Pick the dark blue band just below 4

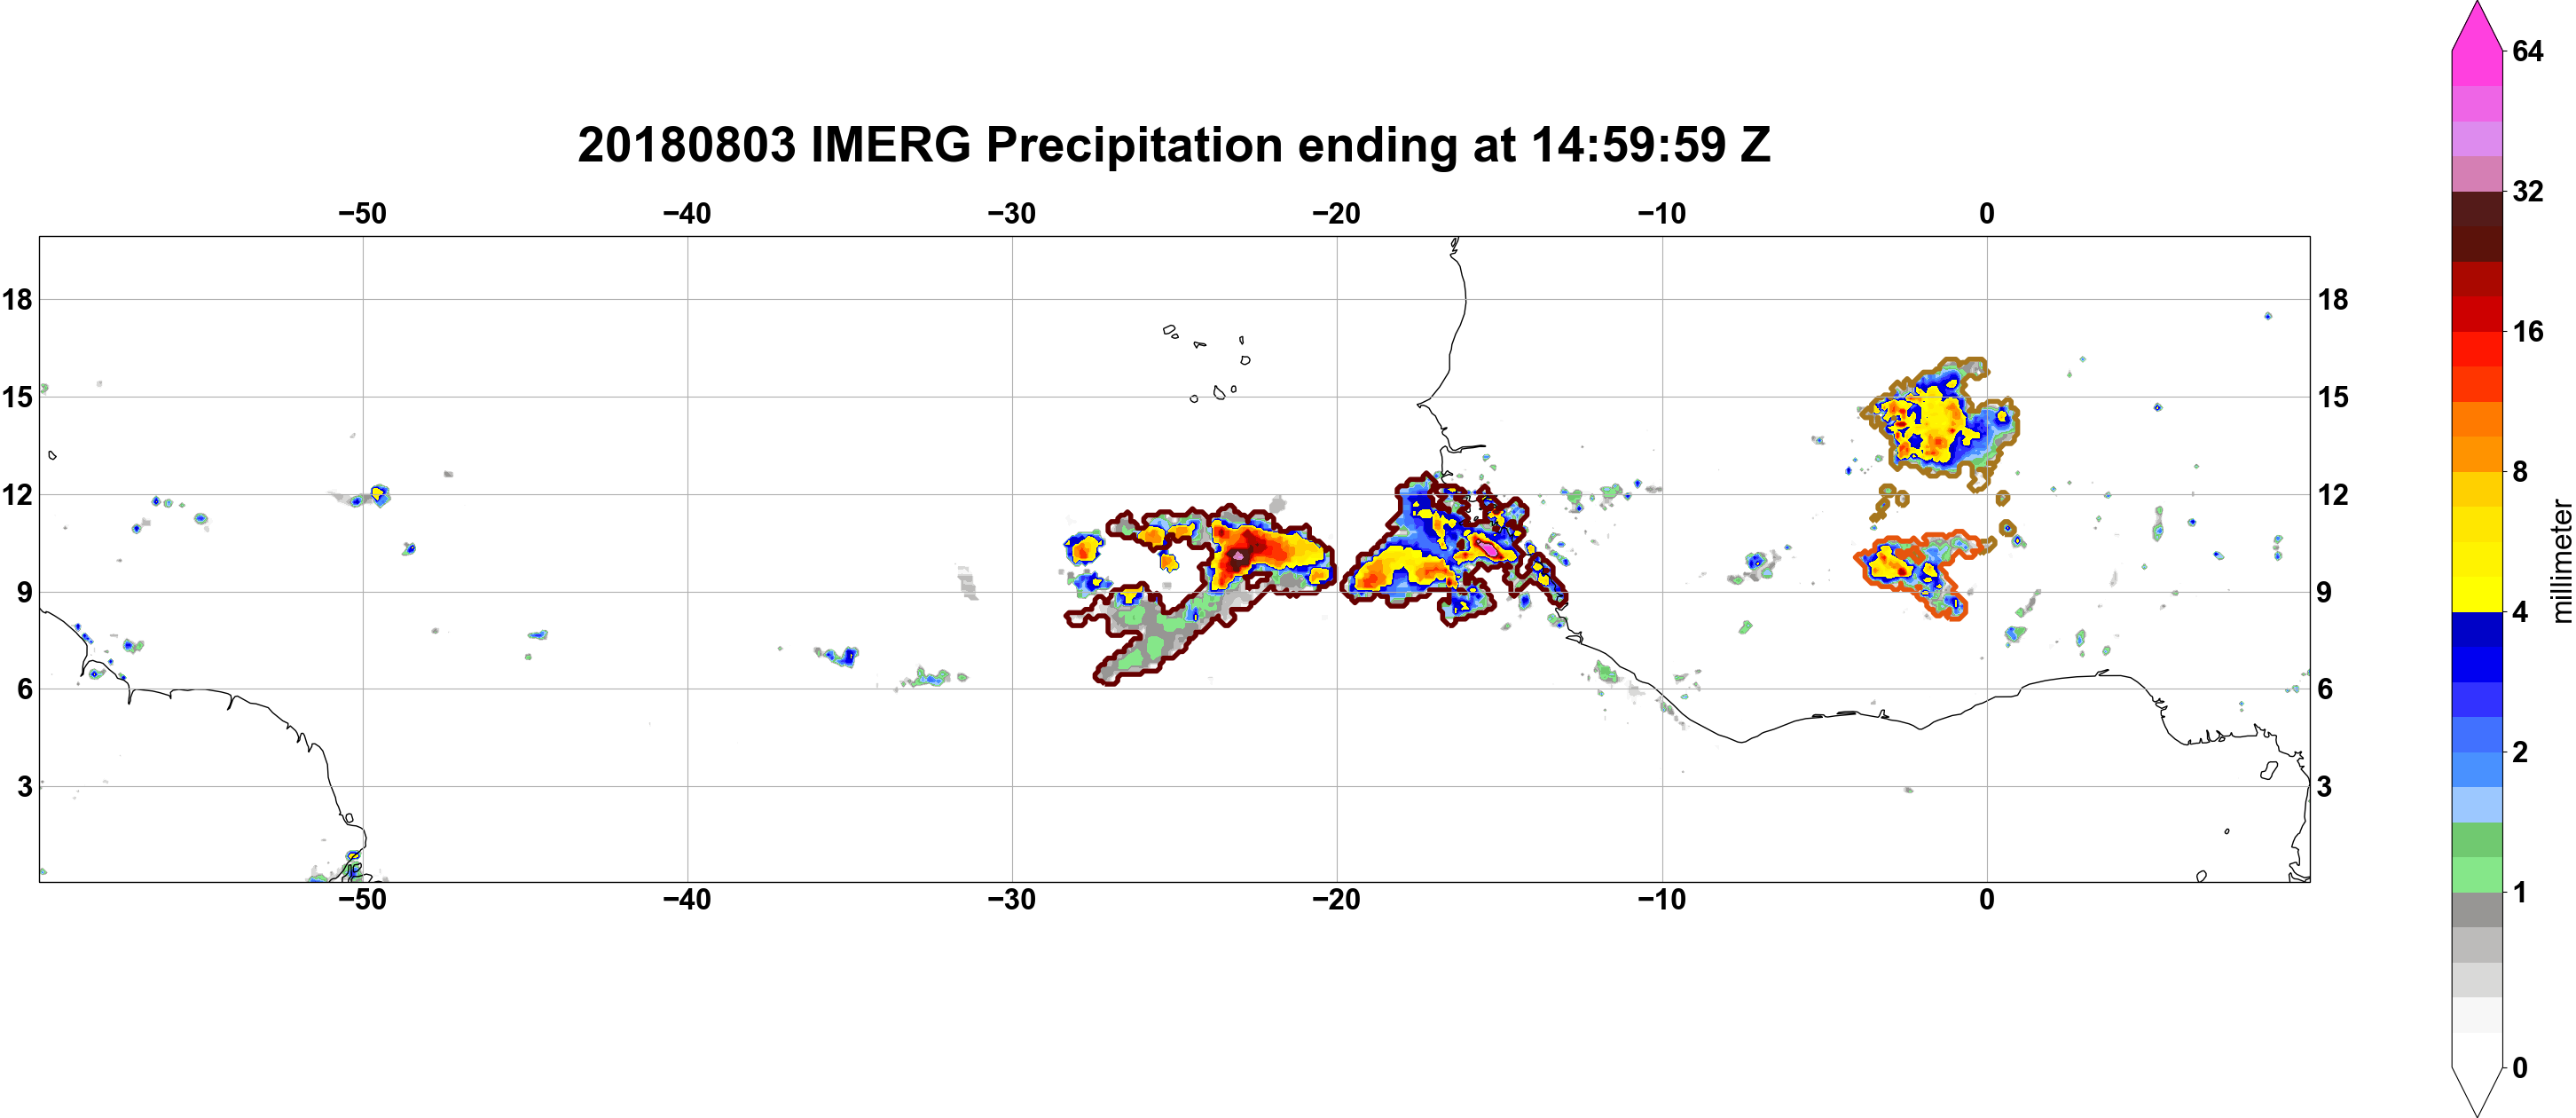point(2477,629)
